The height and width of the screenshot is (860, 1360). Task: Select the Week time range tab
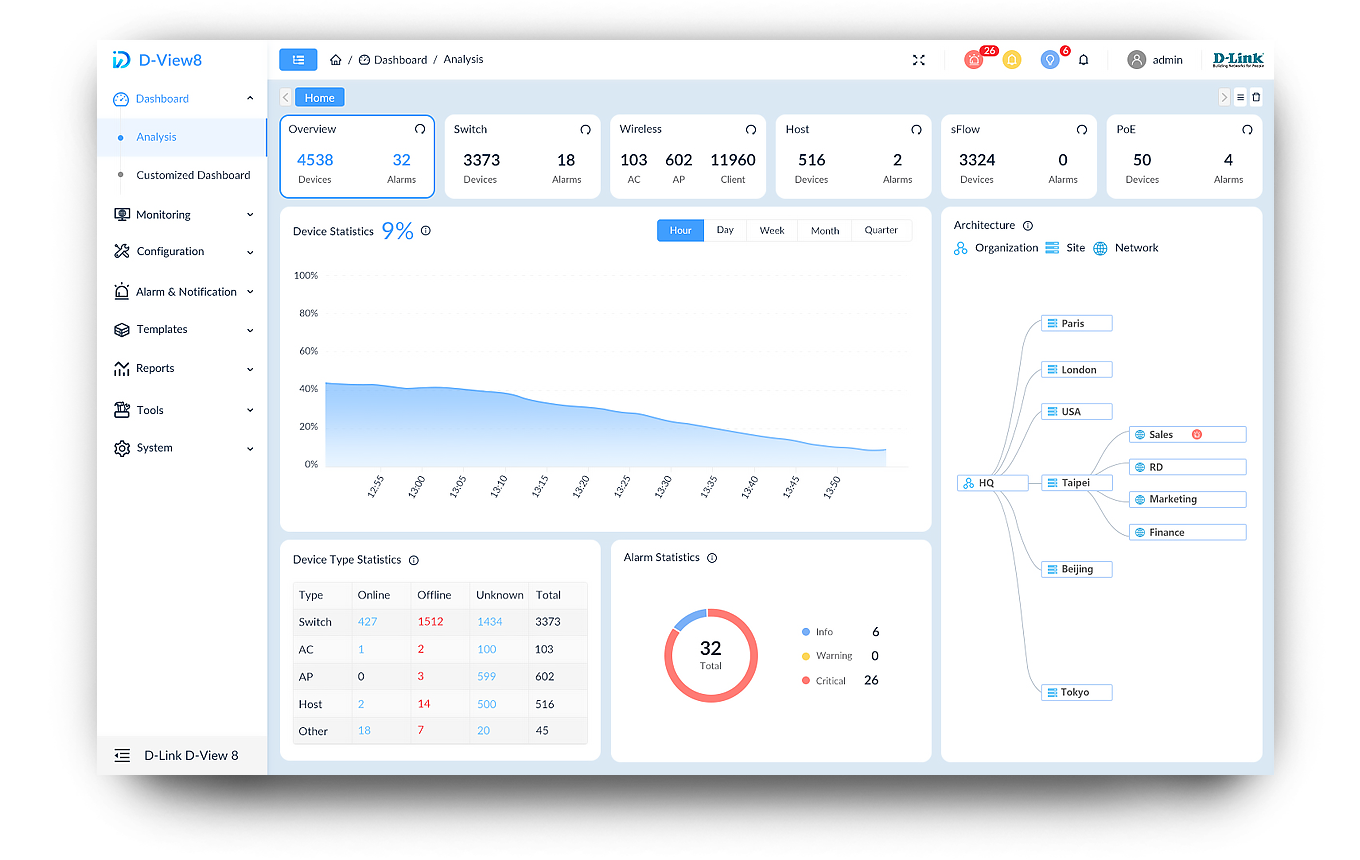[x=771, y=231]
